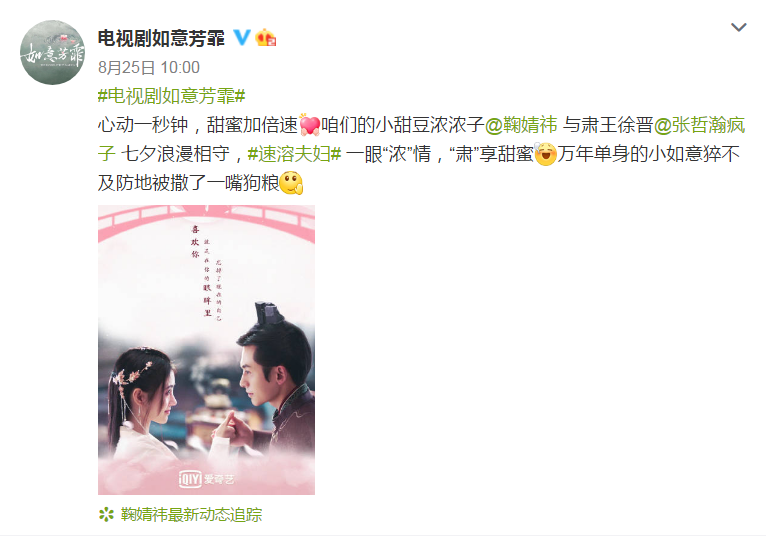766x540 pixels.
Task: Open 鞠婧祎最新动态追踪 tracking link
Action: click(191, 515)
